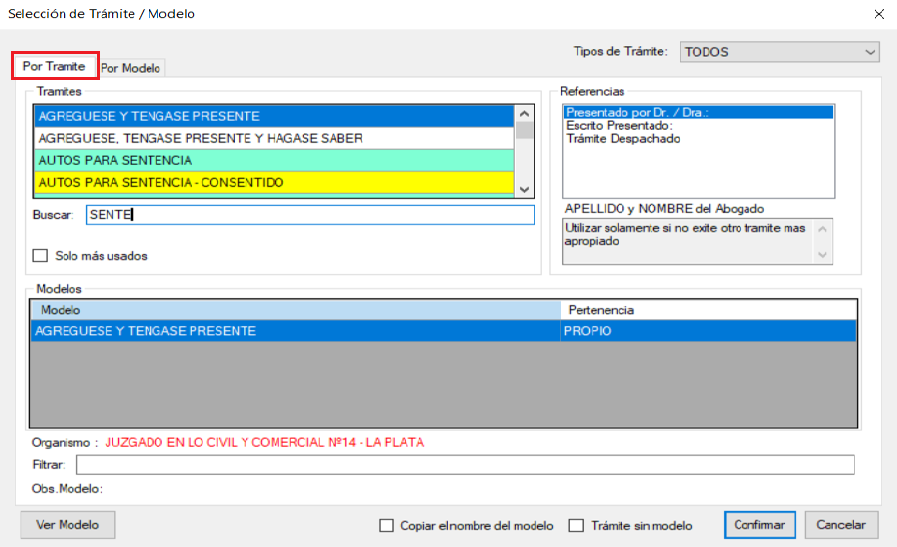Select the Por Tramite tab

[54, 66]
